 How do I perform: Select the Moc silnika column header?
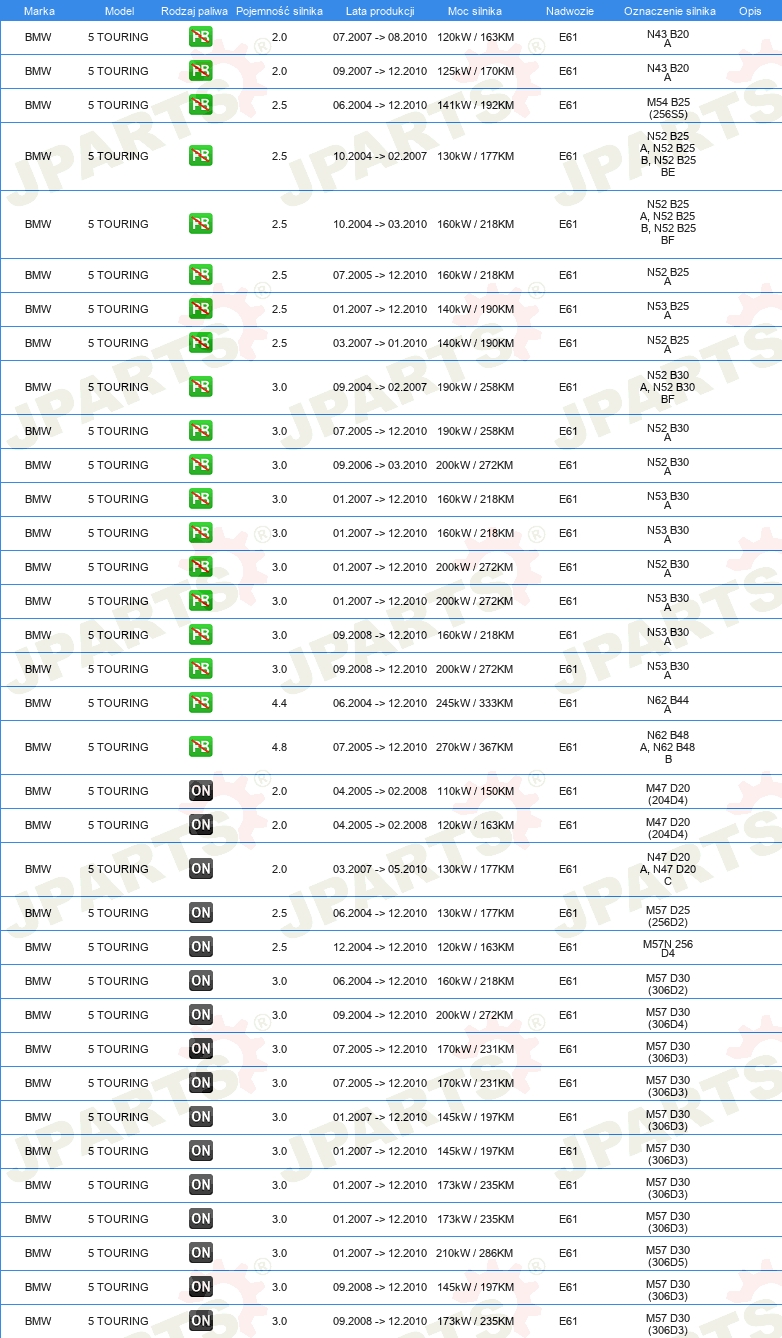click(475, 10)
